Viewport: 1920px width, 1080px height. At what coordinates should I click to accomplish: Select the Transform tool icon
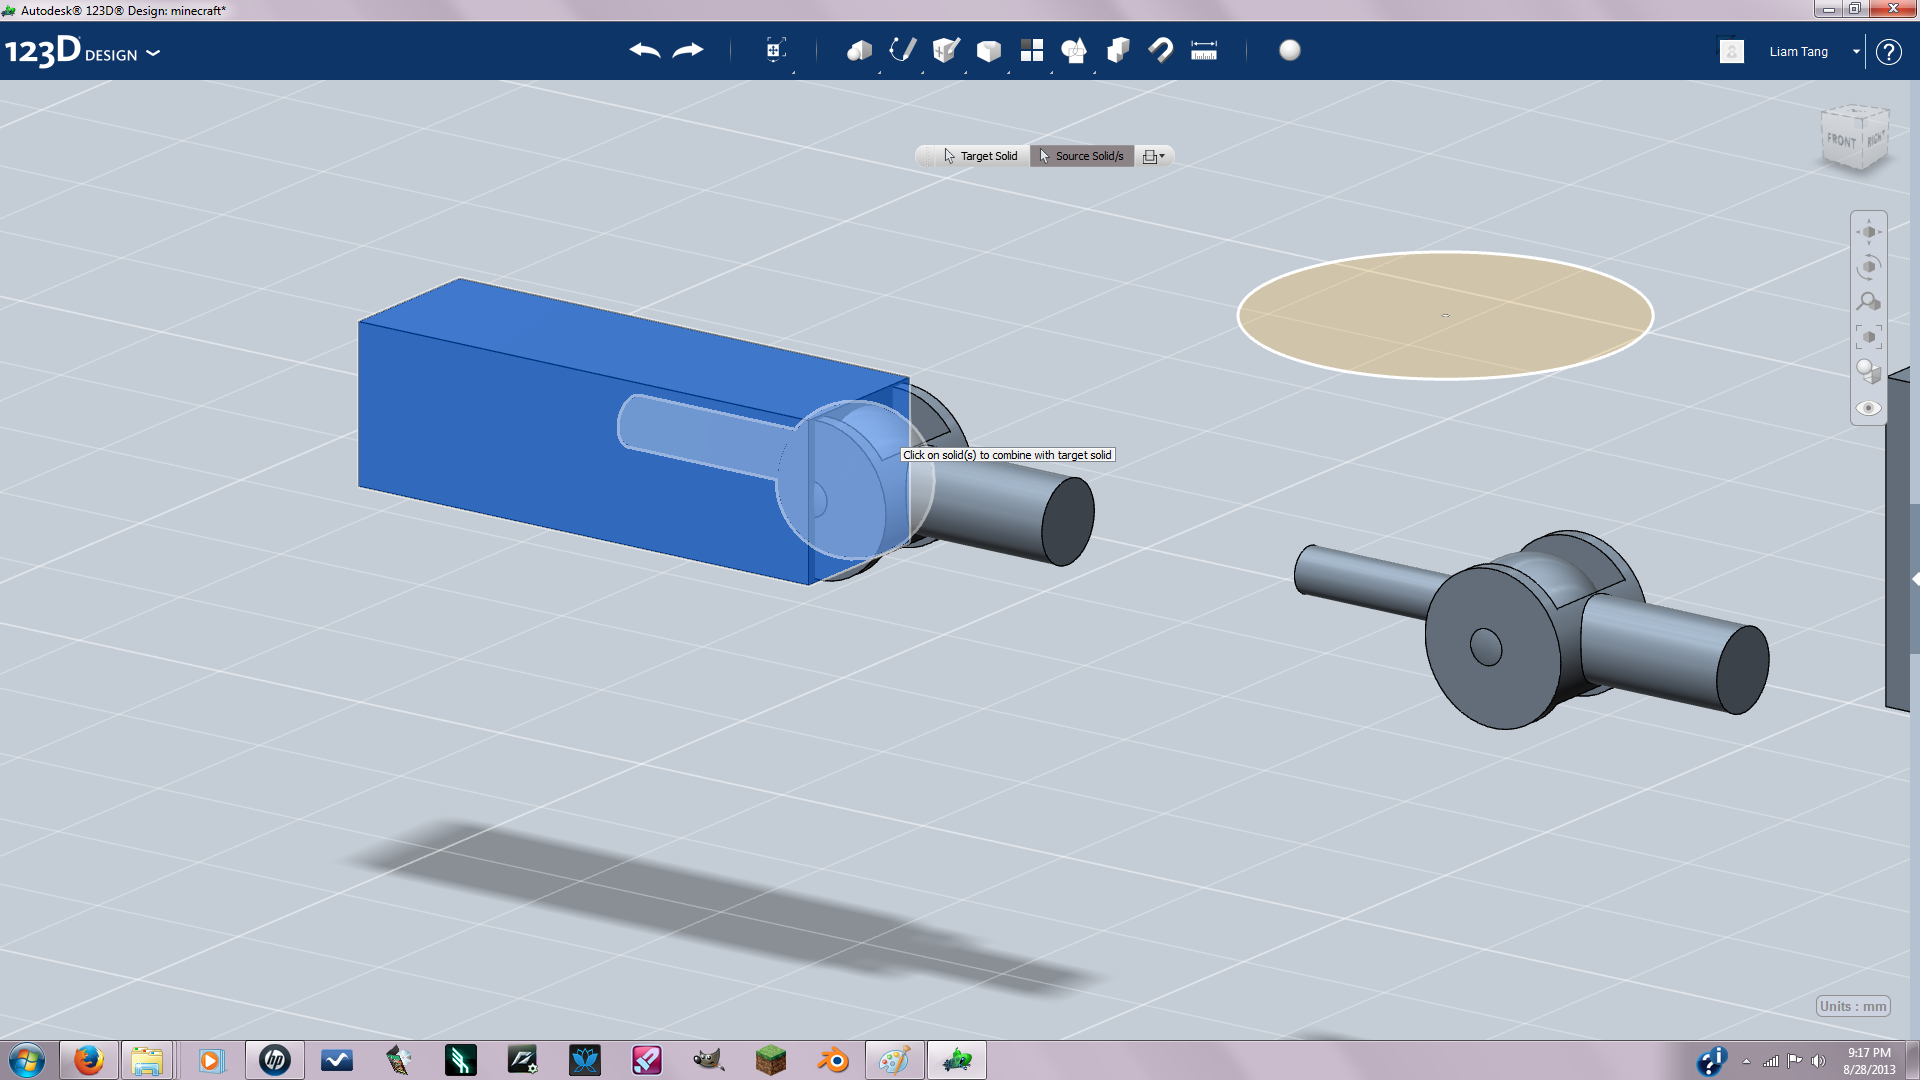coord(775,50)
